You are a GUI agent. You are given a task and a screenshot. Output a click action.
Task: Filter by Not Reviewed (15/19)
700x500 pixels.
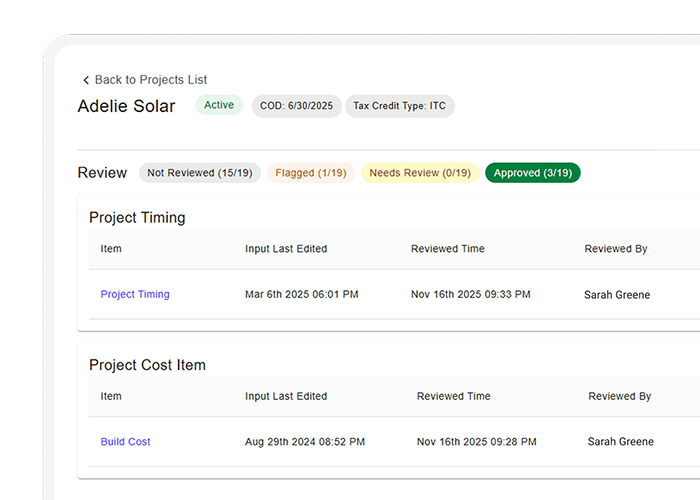[200, 173]
